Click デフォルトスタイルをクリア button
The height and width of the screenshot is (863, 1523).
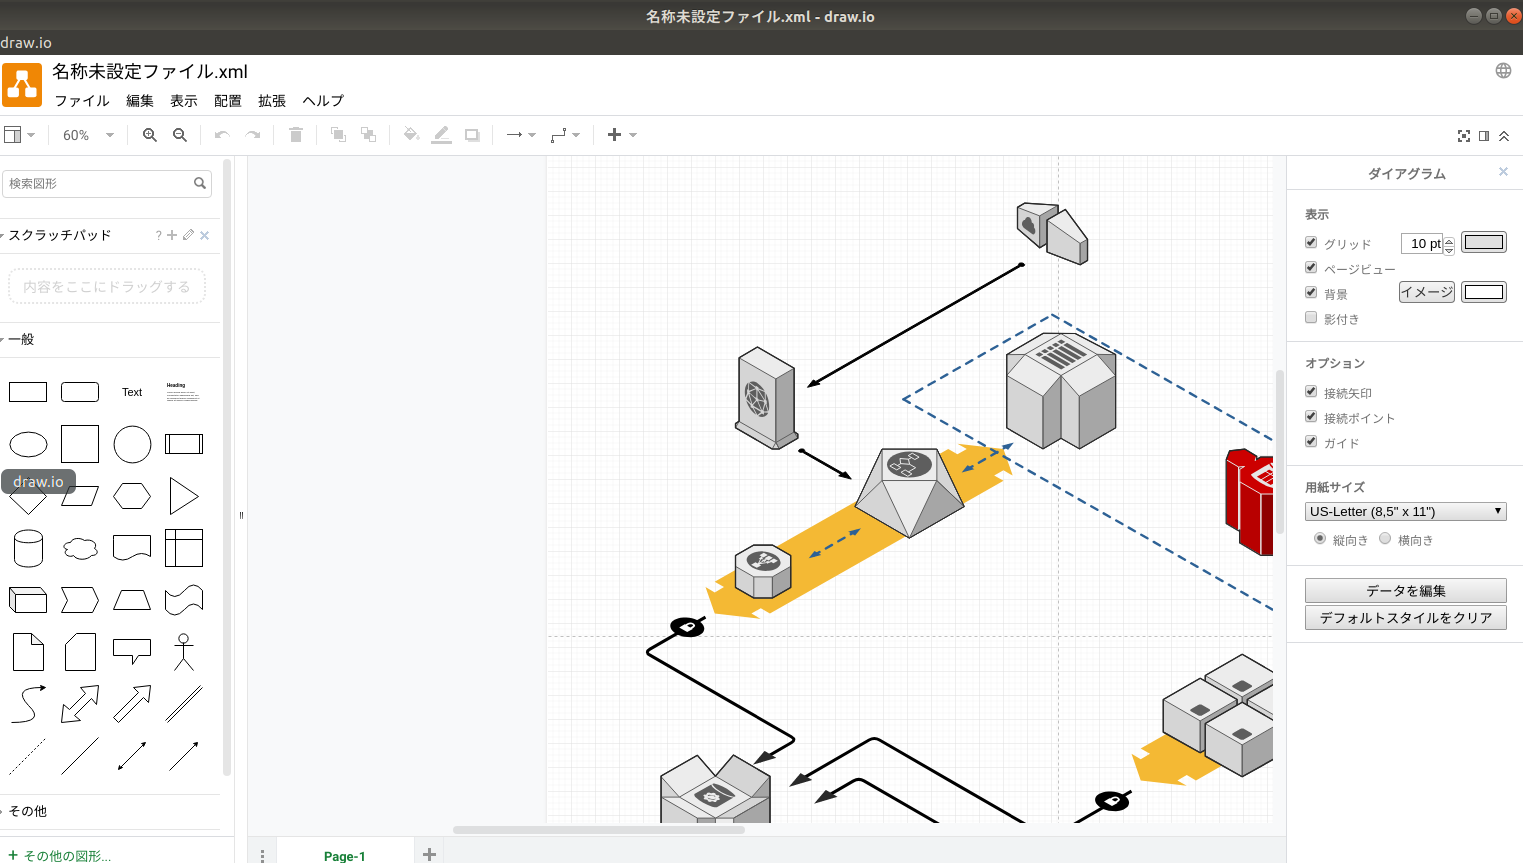coord(1405,617)
